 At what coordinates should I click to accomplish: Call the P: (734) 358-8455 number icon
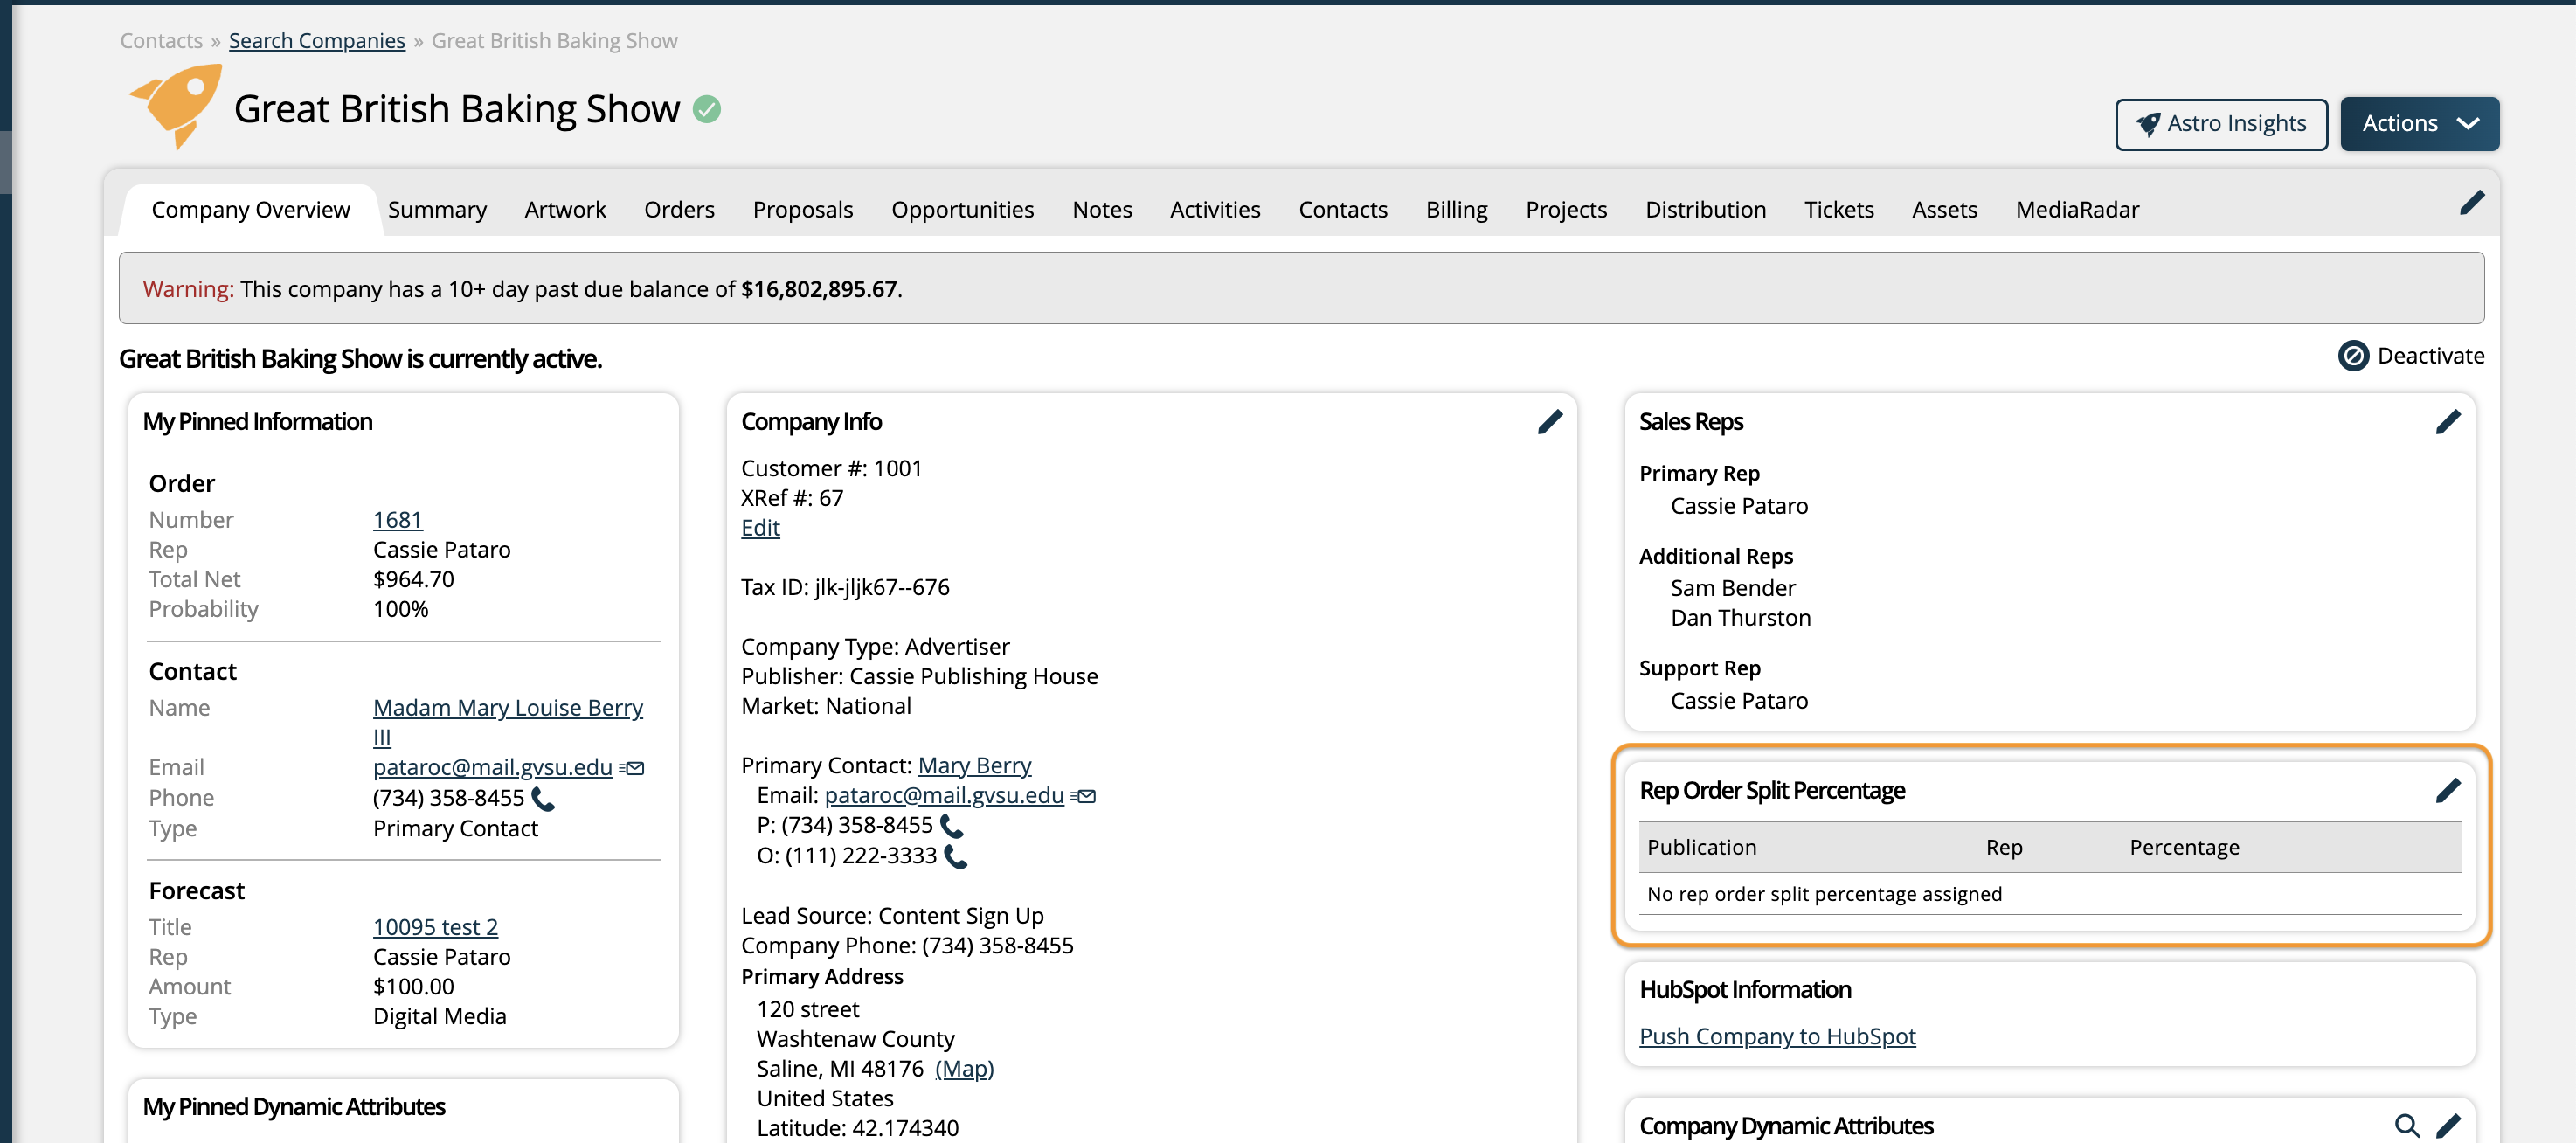[x=952, y=826]
